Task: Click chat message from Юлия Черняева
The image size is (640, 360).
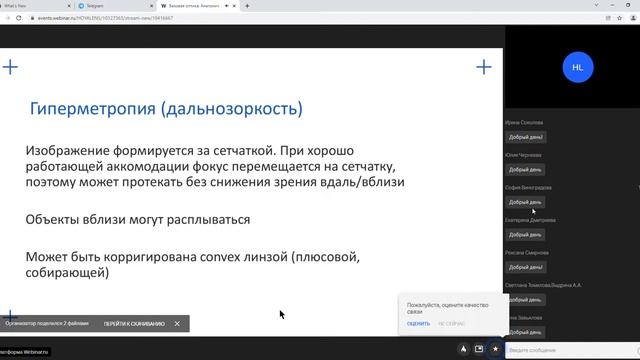Action: [x=525, y=169]
